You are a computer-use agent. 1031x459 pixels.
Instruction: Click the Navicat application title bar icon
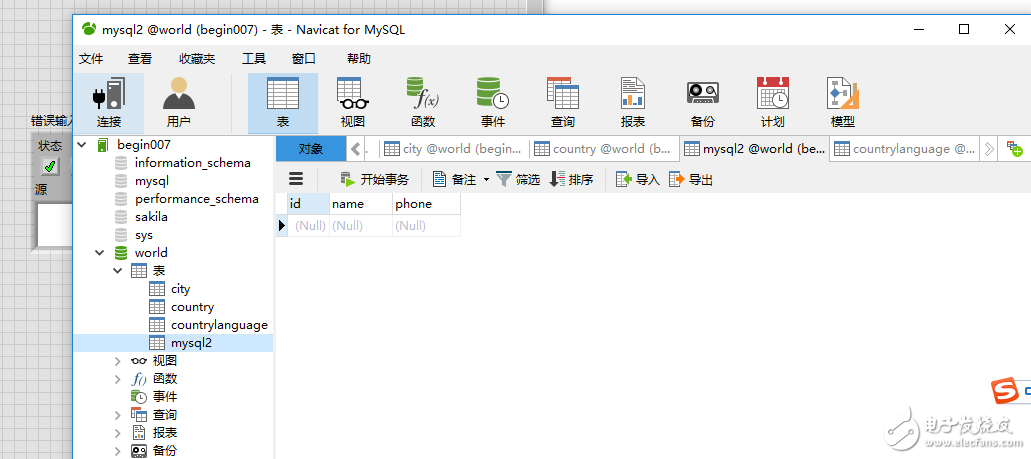point(88,29)
